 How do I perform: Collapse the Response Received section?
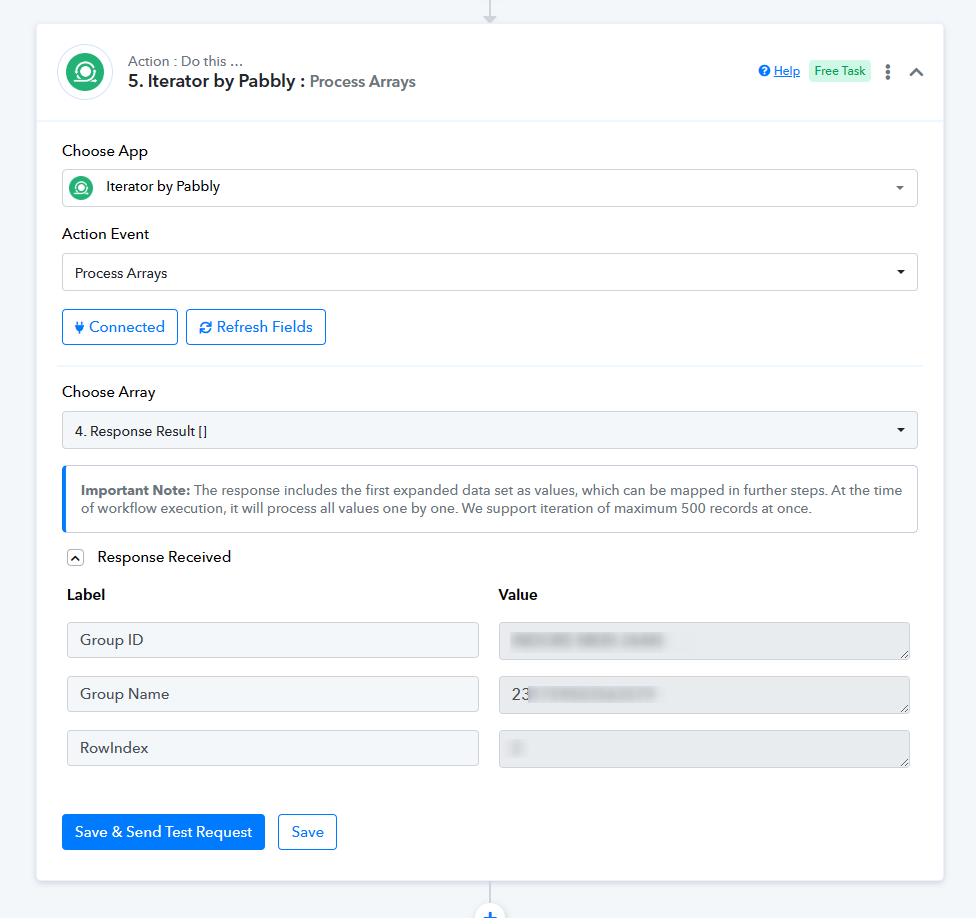[75, 558]
